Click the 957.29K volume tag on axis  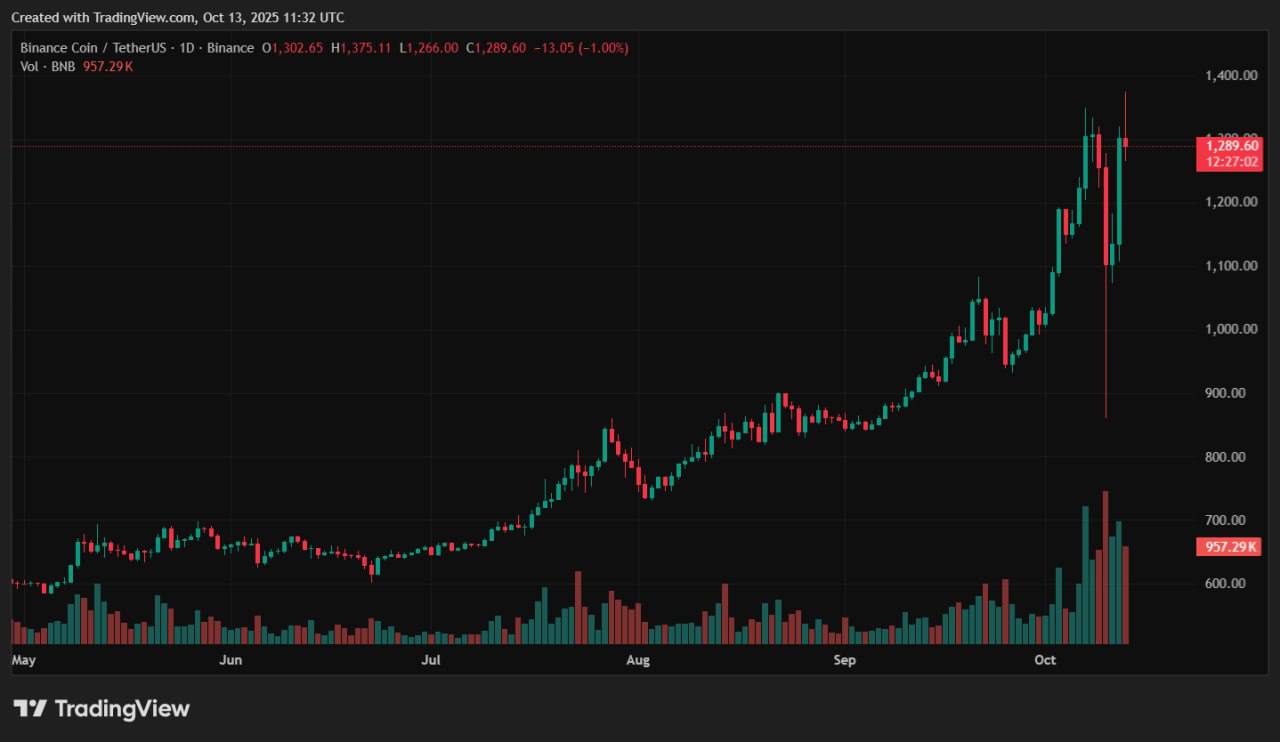[x=1227, y=547]
